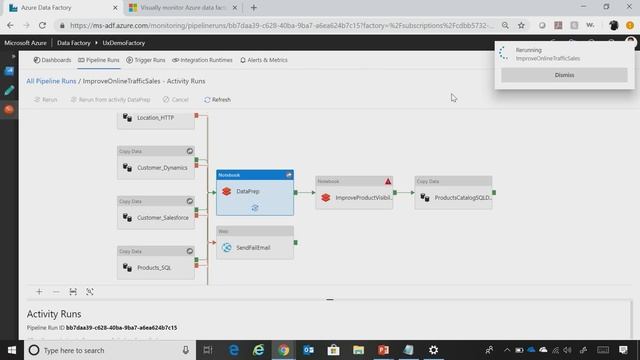Click UxDemoFactory in the header
Viewport: 640px width, 360px height.
[124, 43]
